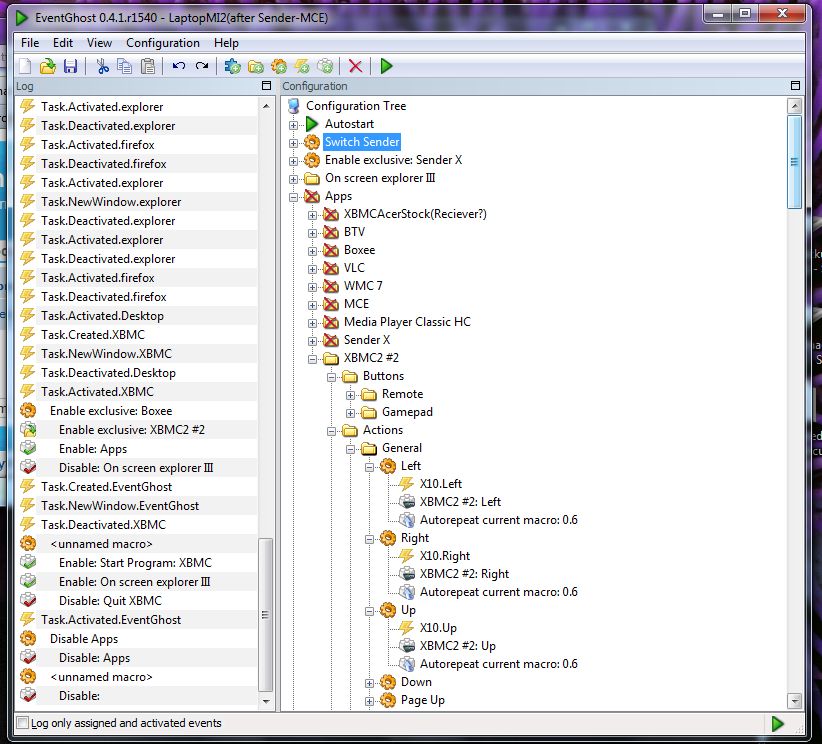This screenshot has height=744, width=822.
Task: Toggle Log only assigned and activated events
Action: (x=23, y=723)
